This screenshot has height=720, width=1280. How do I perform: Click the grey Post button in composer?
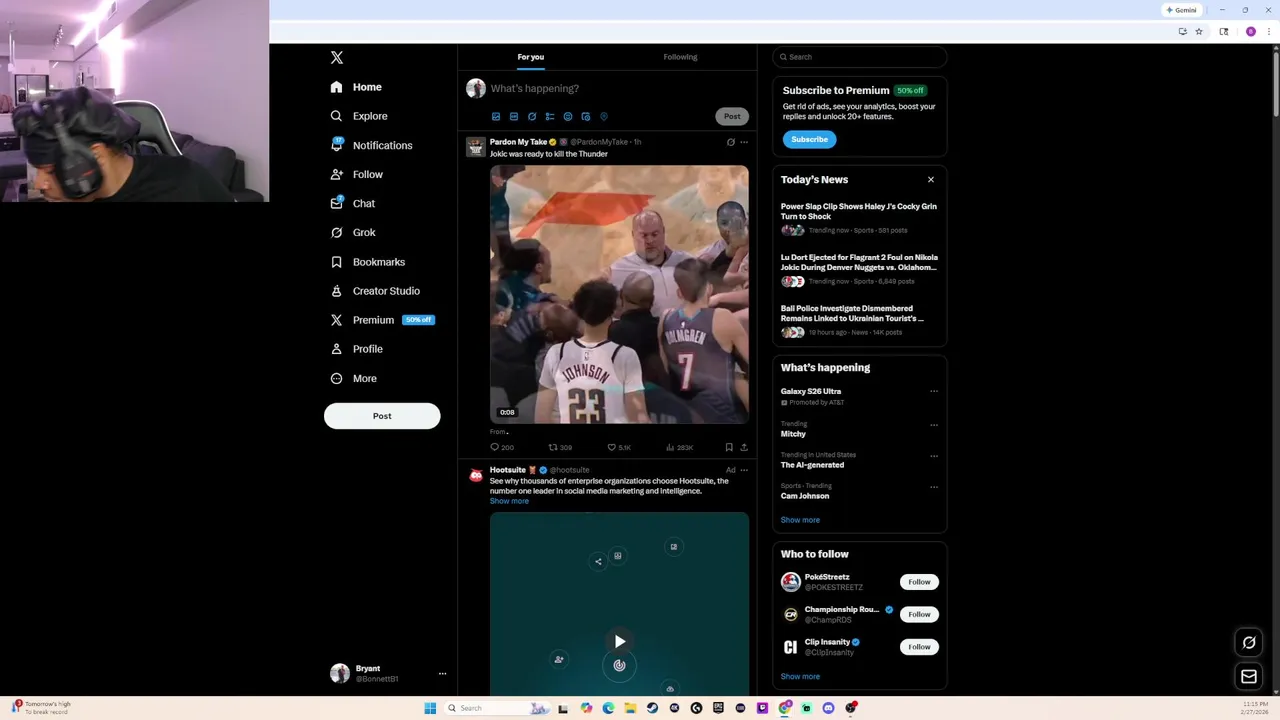732,116
